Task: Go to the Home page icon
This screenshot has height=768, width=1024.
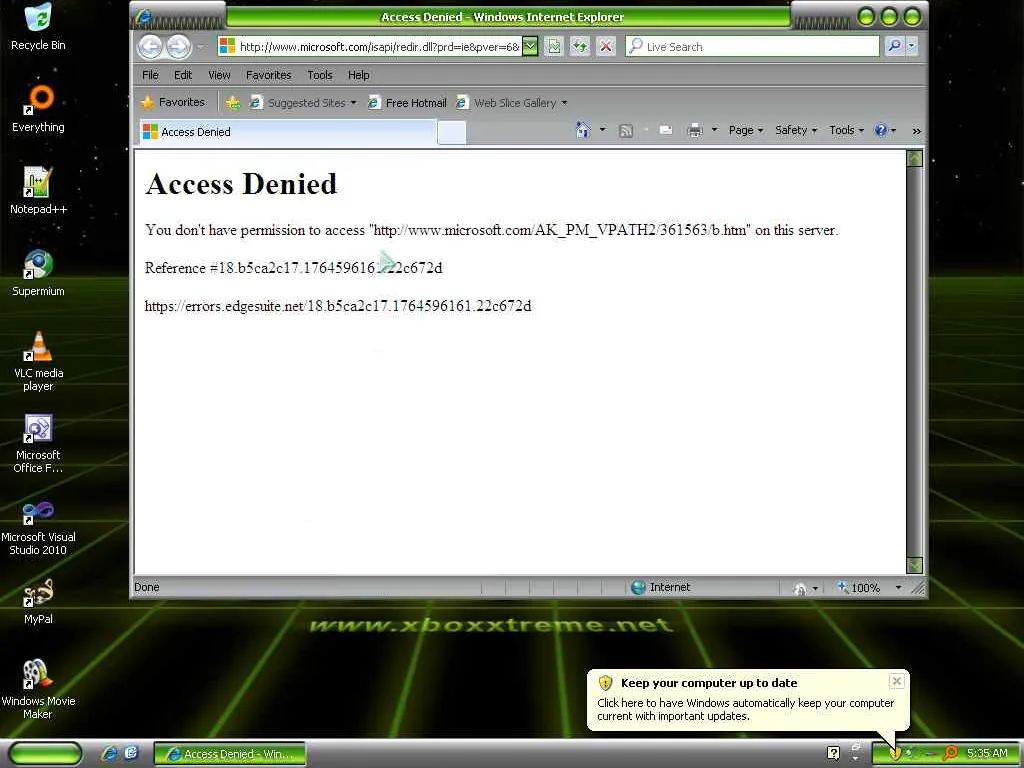Action: [x=583, y=130]
